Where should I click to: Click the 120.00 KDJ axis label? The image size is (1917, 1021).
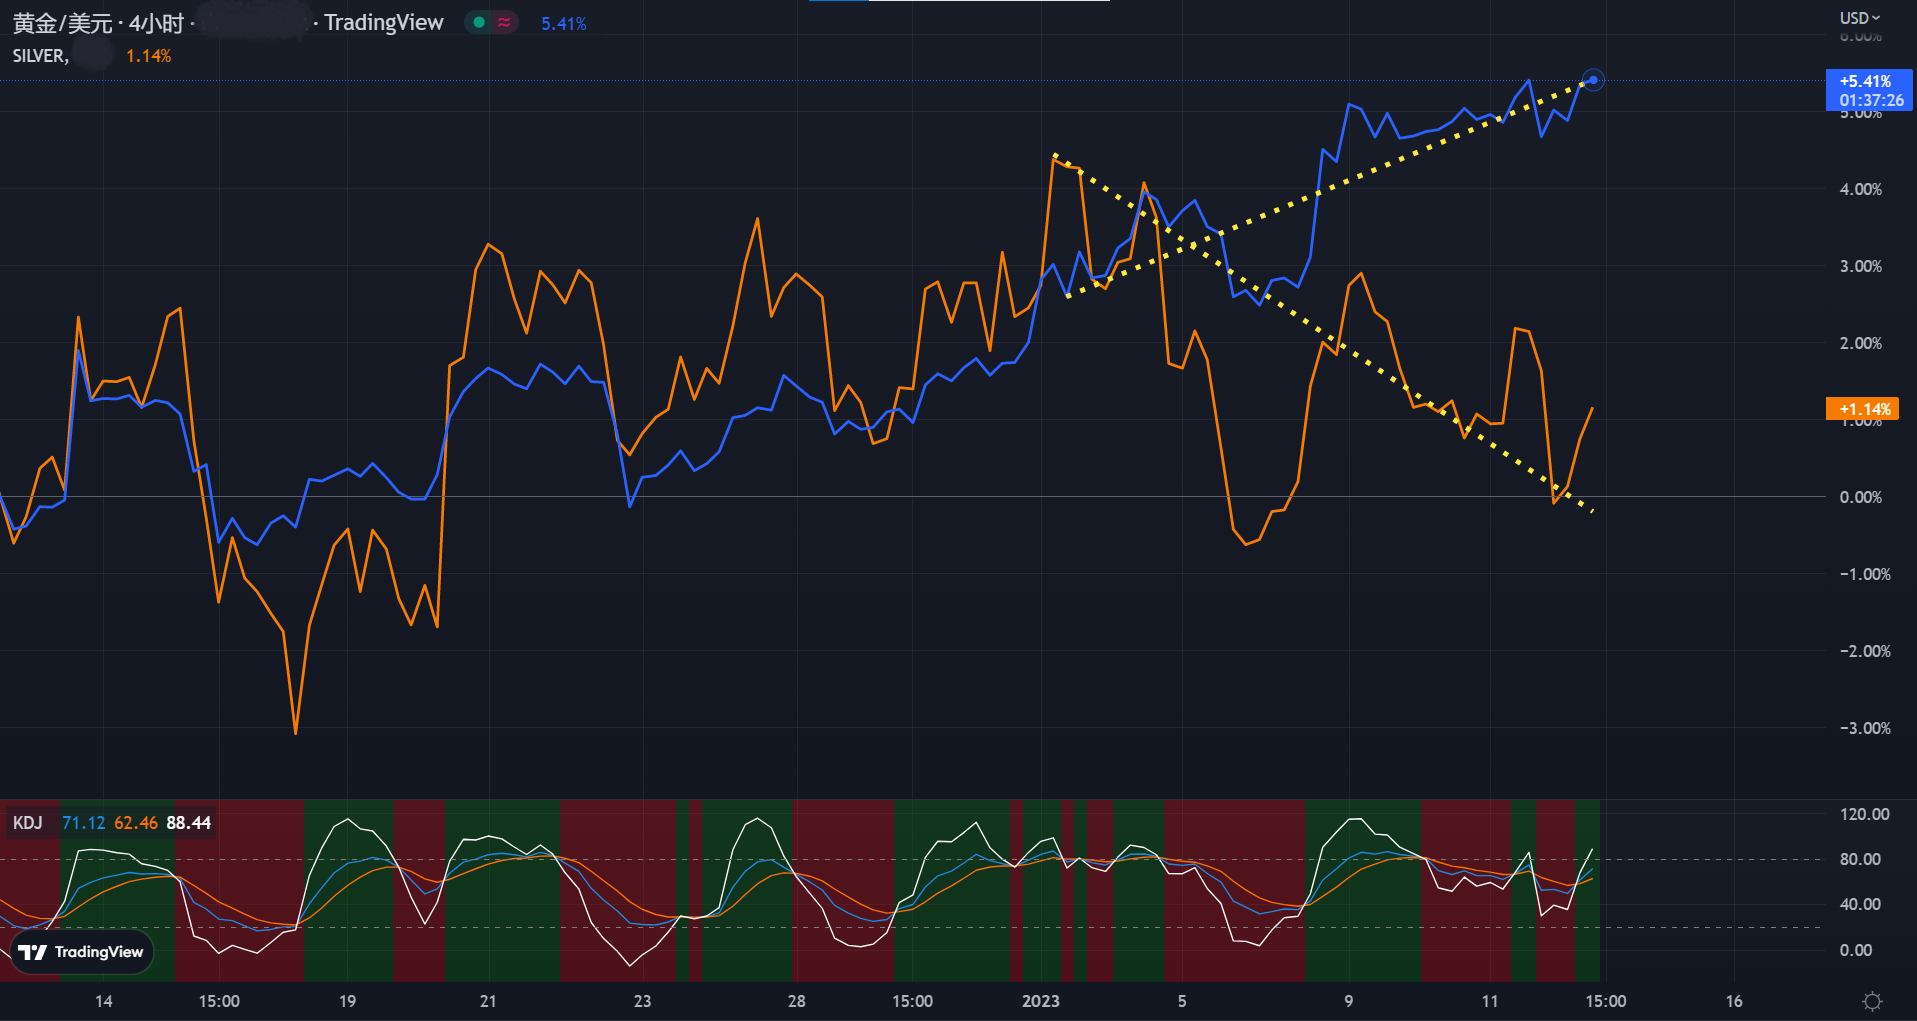(x=1865, y=814)
